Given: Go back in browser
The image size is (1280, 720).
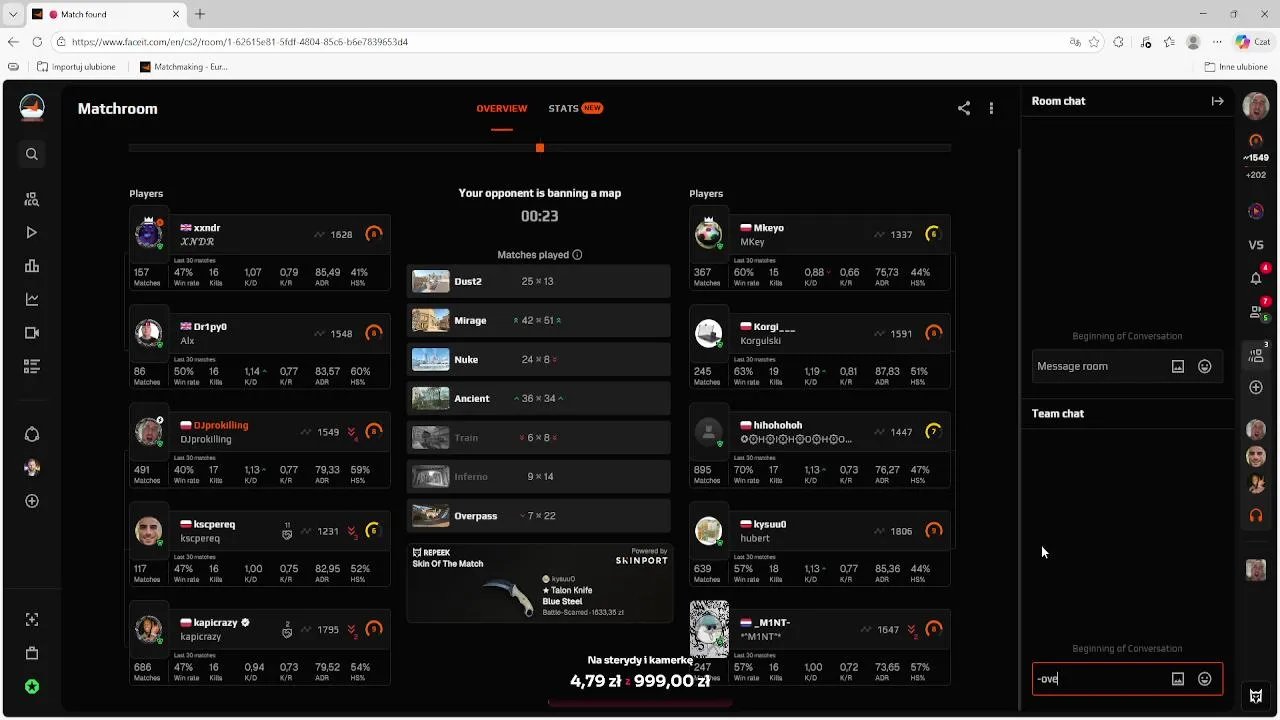Looking at the screenshot, I should [x=13, y=42].
